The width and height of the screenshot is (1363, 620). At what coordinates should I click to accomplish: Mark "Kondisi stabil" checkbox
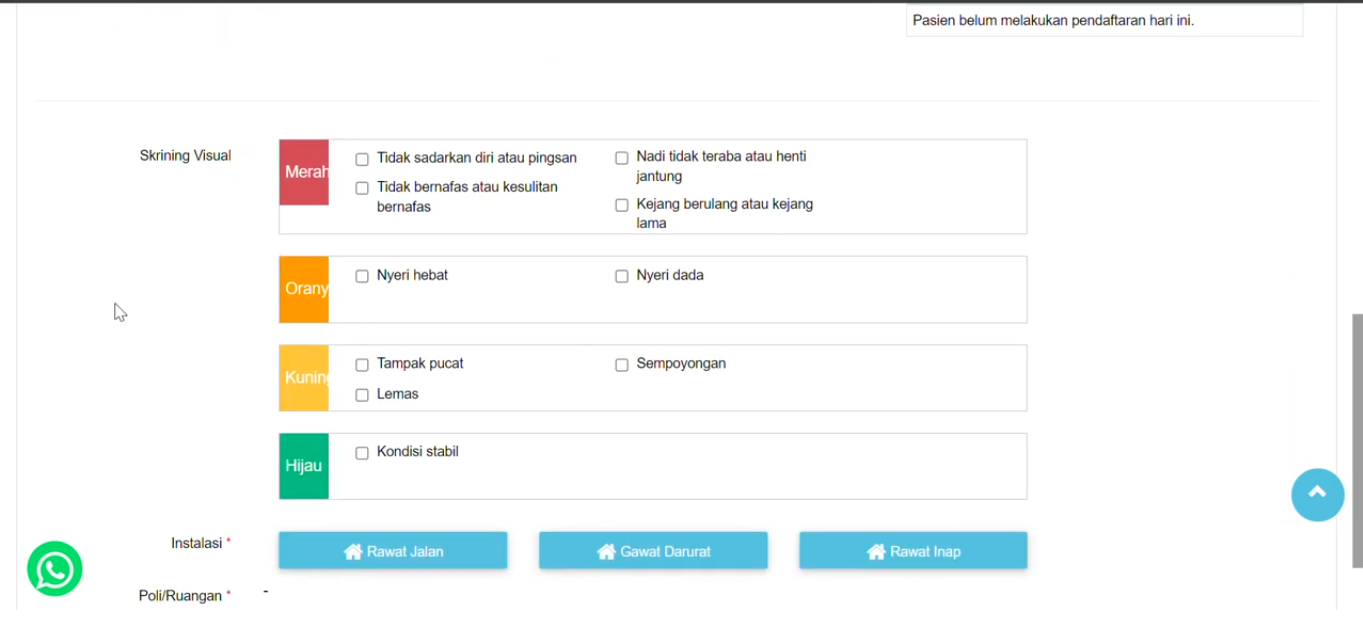362,453
